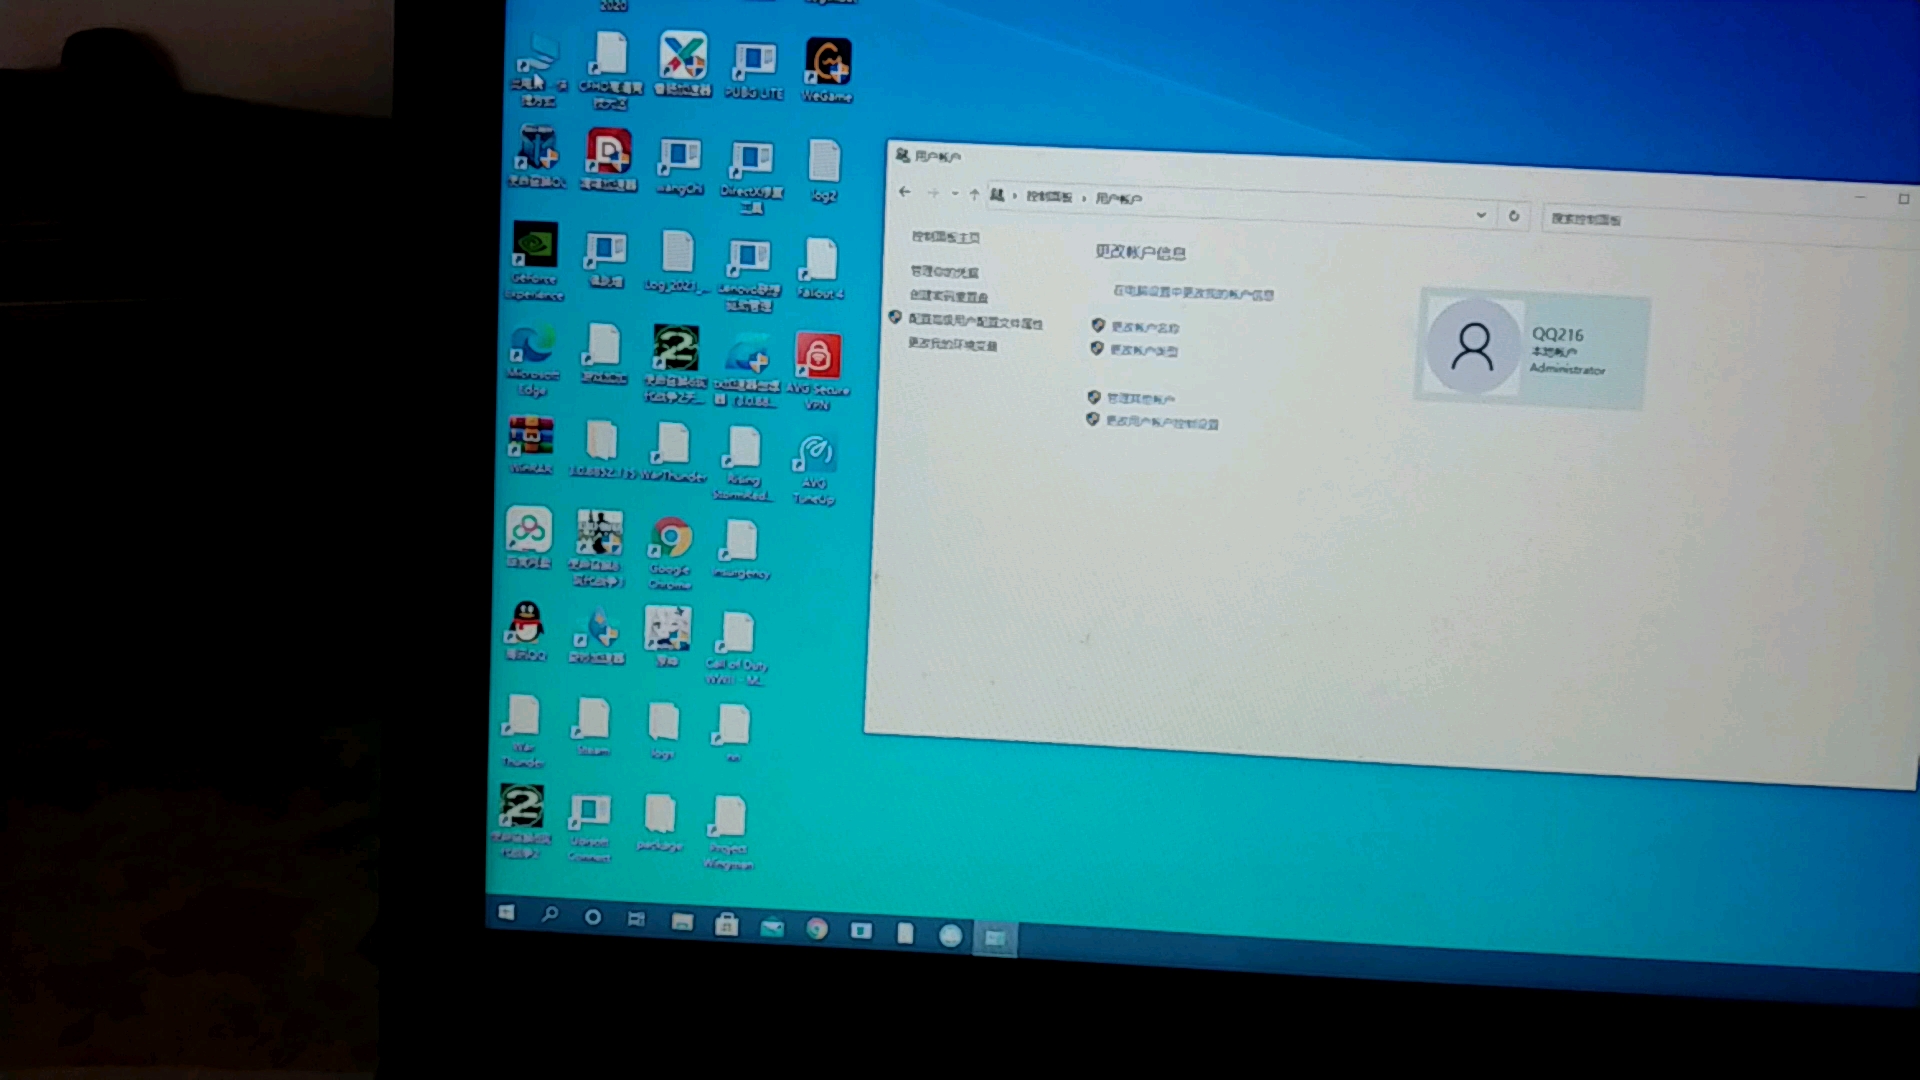Open the recent locations arrow beside Forward
The height and width of the screenshot is (1080, 1920).
tap(955, 193)
